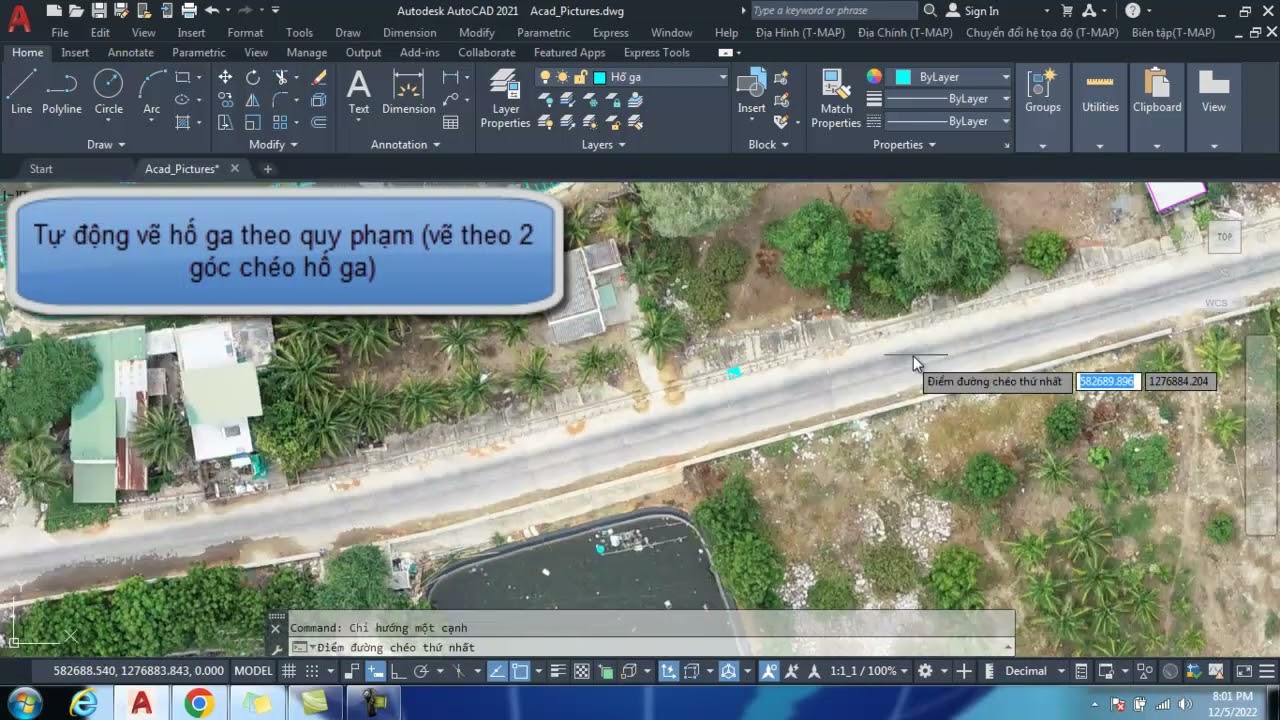1280x720 pixels.
Task: Click the cyan ByLayer object color swatch
Action: (903, 77)
